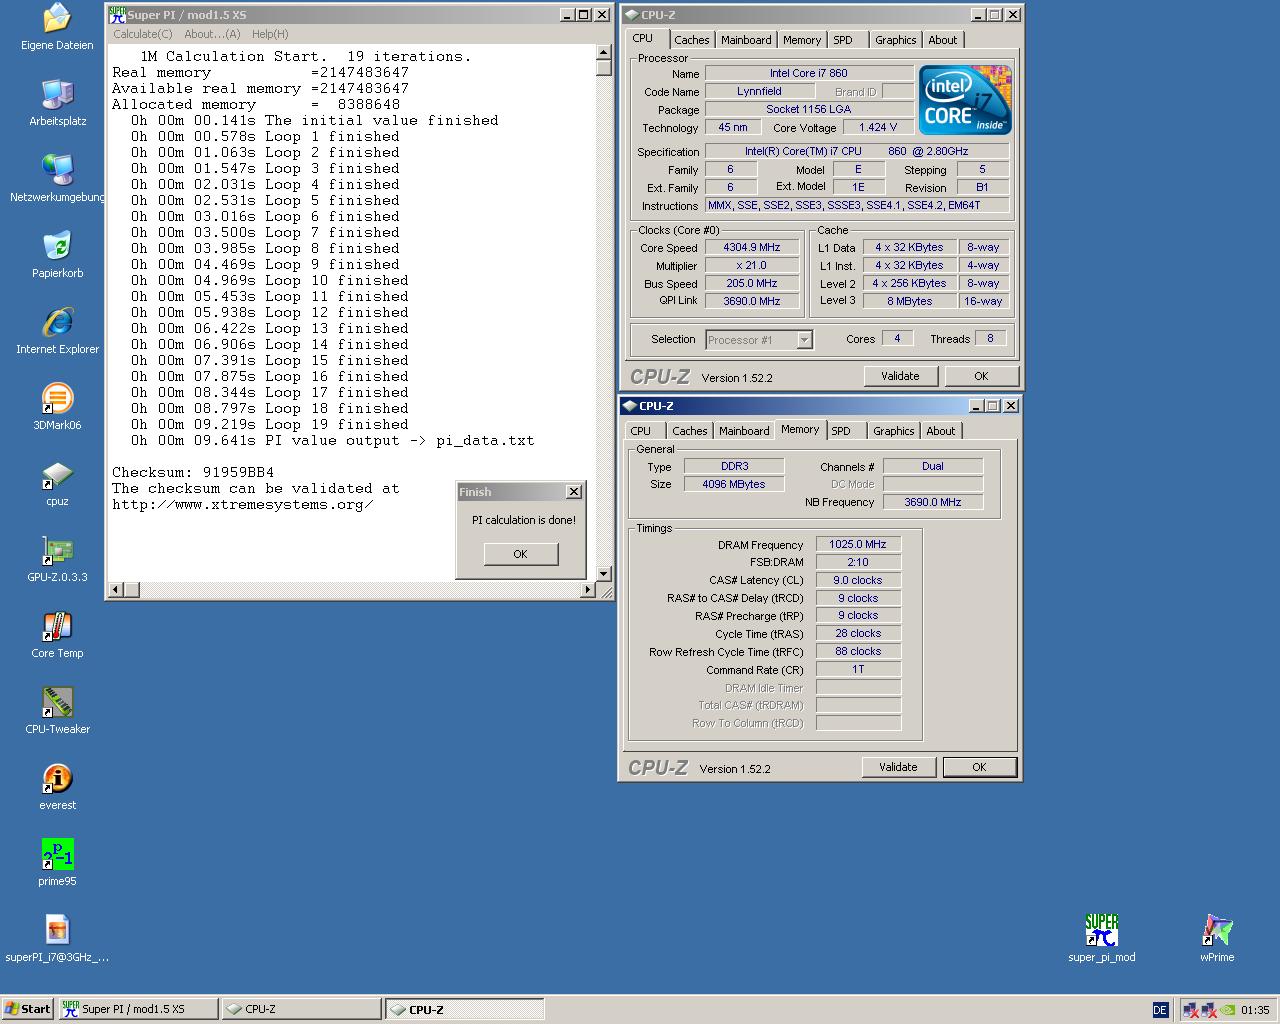Click xtremesystems.org URL text in Super PI
Viewport: 1280px width, 1024px height.
(x=243, y=504)
